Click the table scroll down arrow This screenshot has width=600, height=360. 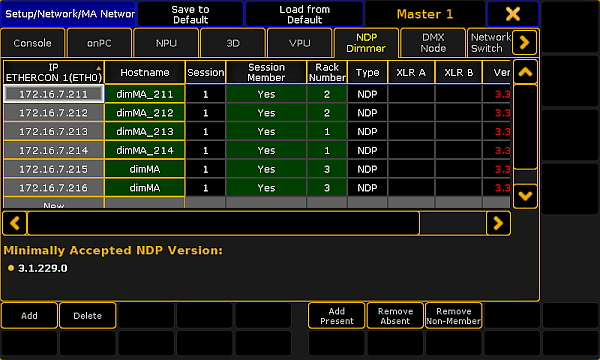525,196
